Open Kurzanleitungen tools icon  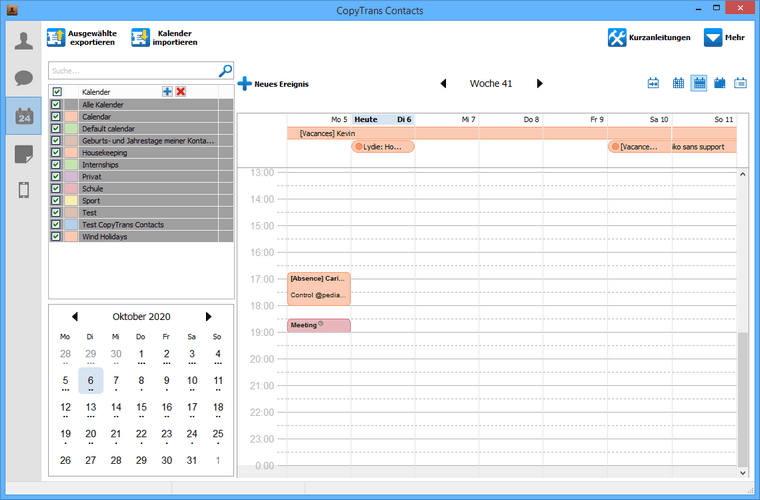pyautogui.click(x=617, y=38)
